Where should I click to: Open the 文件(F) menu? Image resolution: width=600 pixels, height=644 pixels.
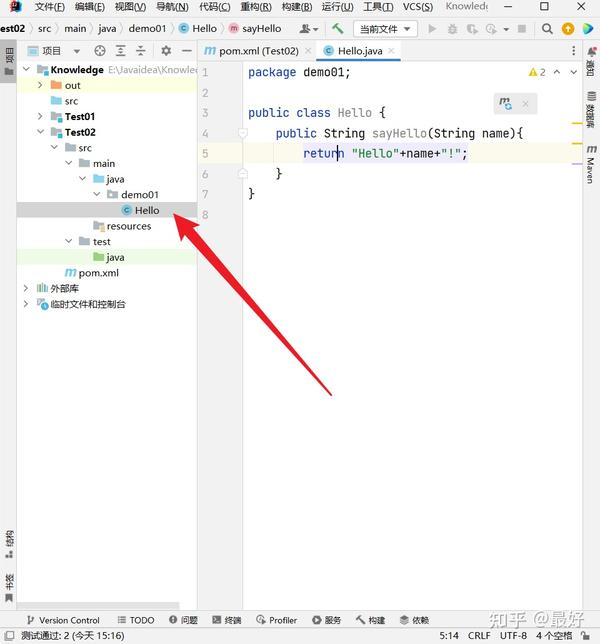(50, 7)
